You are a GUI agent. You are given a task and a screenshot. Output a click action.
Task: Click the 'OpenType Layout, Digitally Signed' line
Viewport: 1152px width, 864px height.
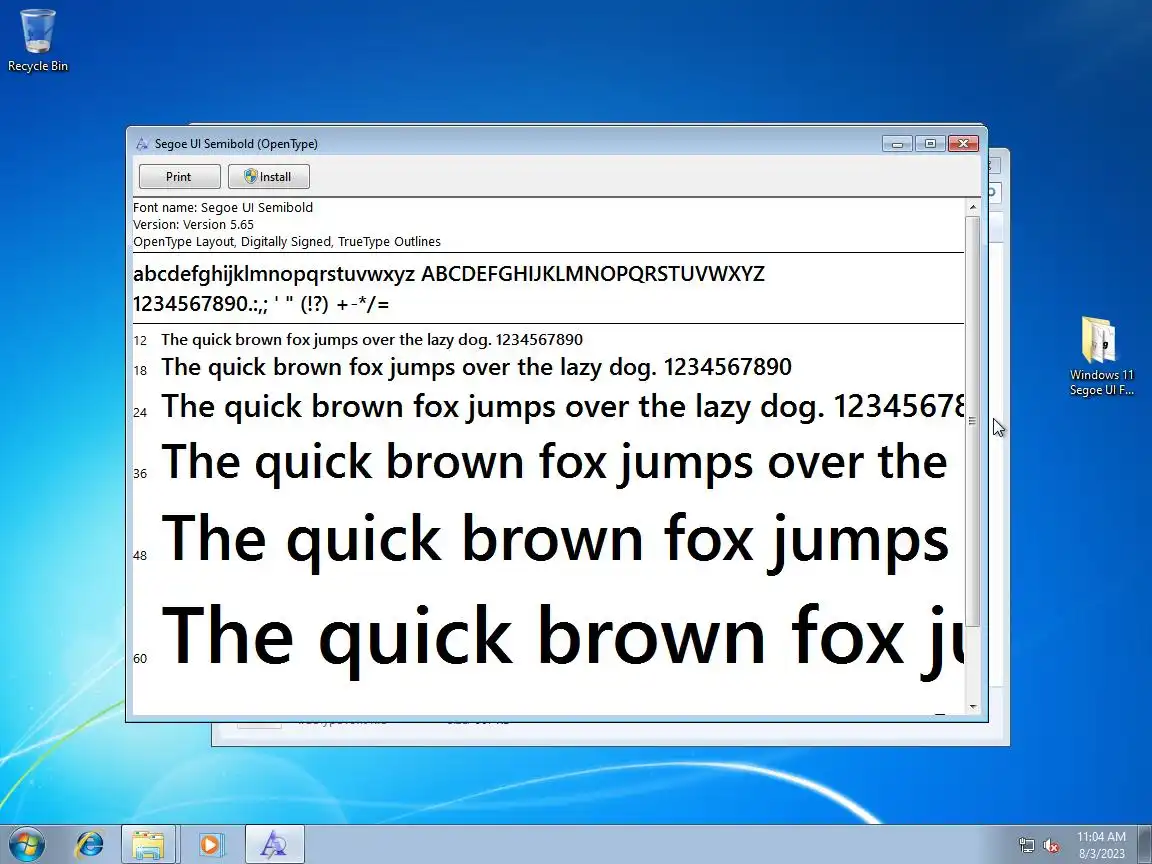[x=287, y=242]
